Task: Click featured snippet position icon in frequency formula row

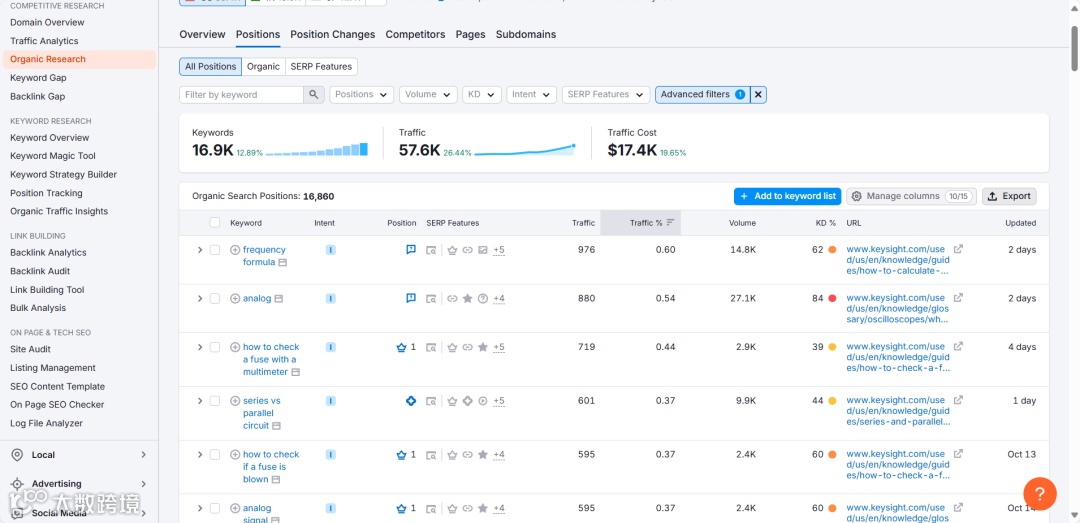Action: click(411, 249)
